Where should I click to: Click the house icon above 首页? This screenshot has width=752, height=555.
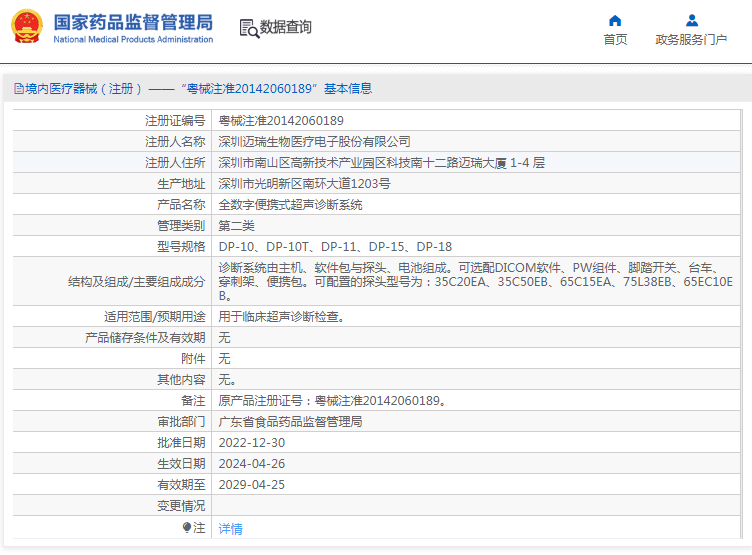pyautogui.click(x=615, y=20)
